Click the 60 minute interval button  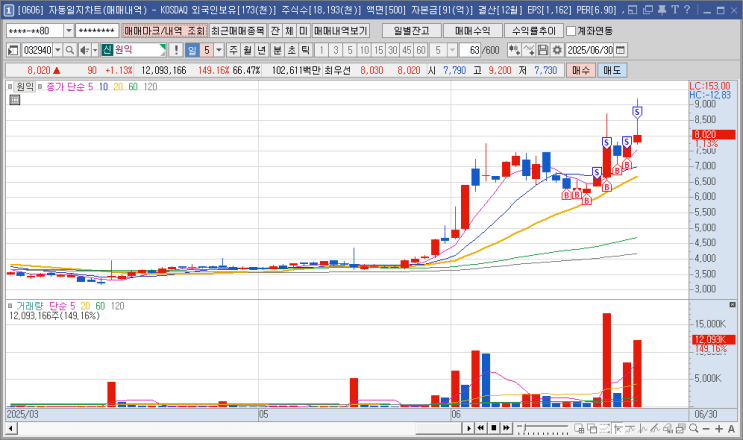(421, 50)
